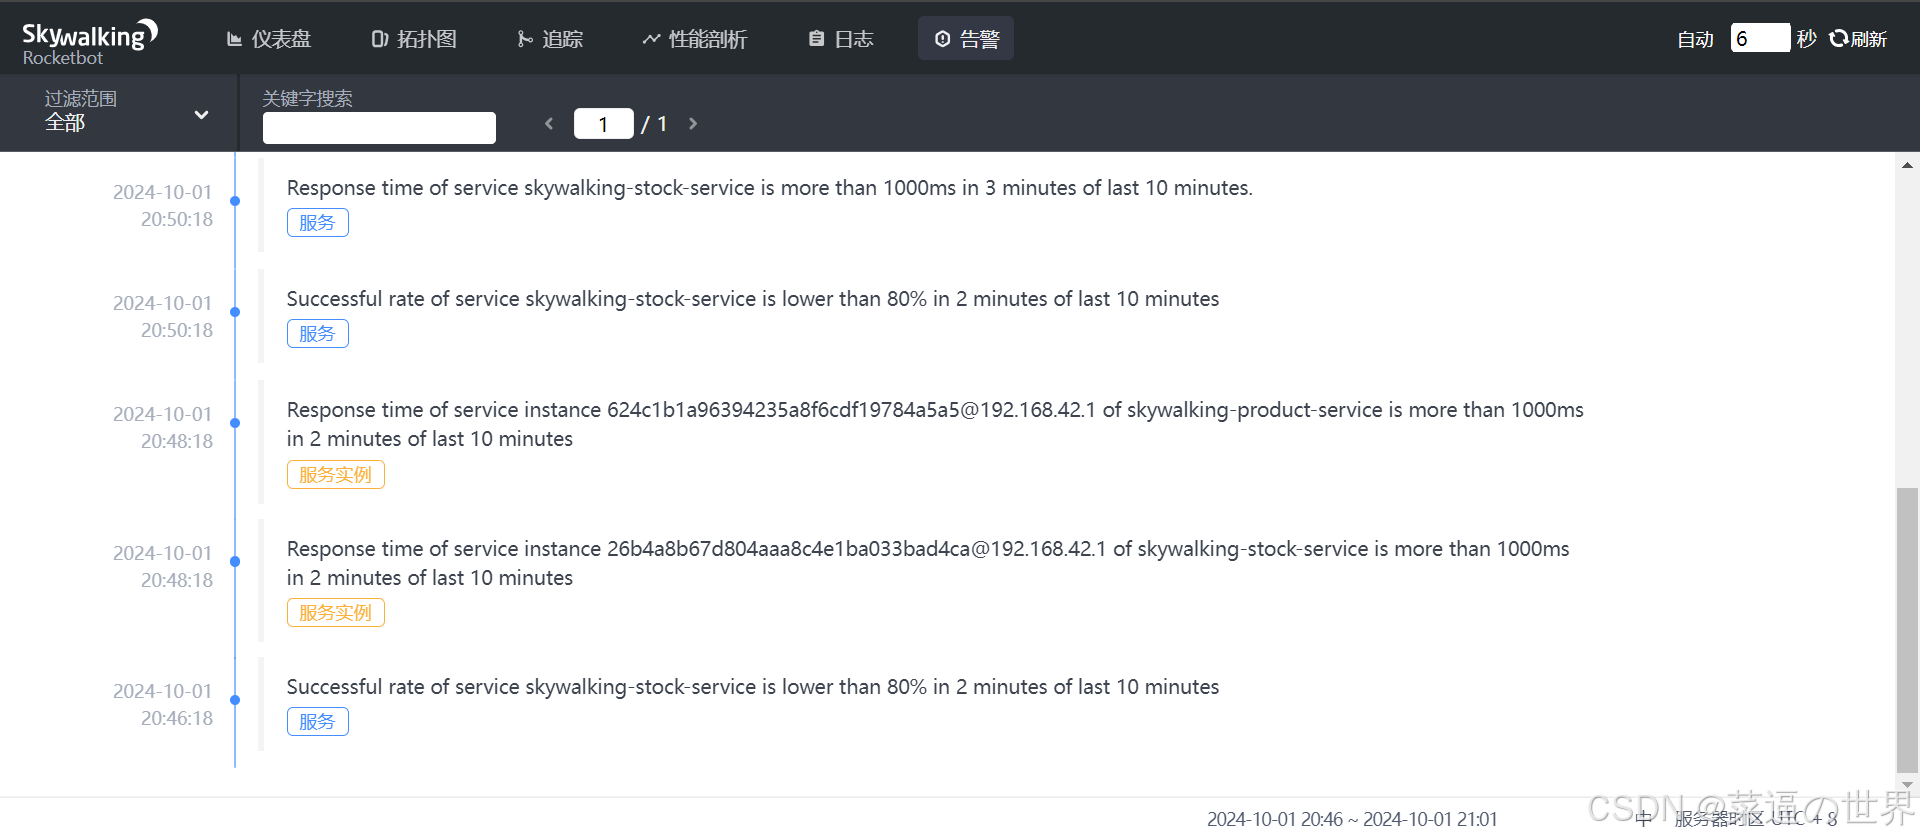This screenshot has height=840, width=1920.
Task: Select the 20:50:18 successful rate lower than 80% message
Action: 753,299
